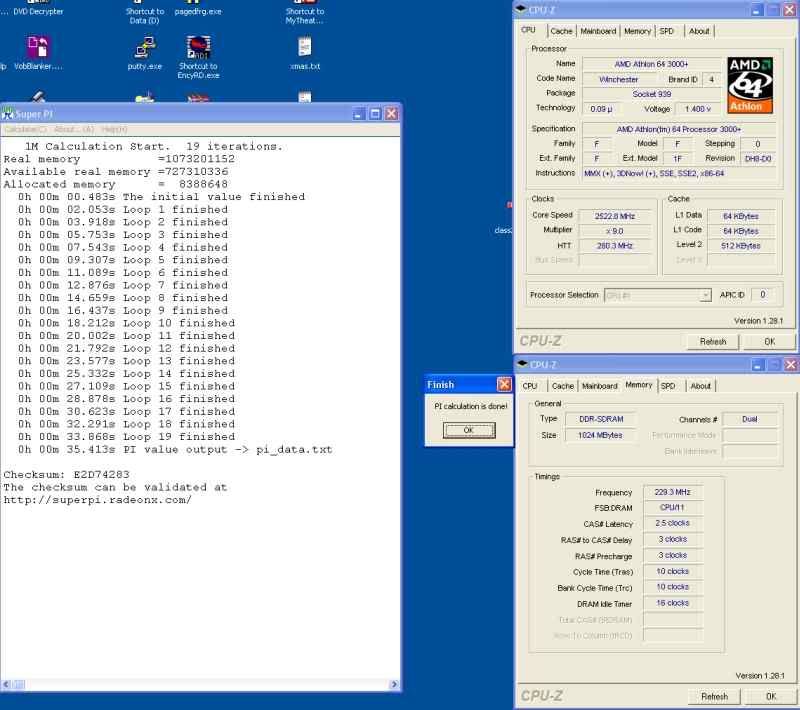The width and height of the screenshot is (800, 710).
Task: Open About tab in upper CPU-Z
Action: point(699,31)
